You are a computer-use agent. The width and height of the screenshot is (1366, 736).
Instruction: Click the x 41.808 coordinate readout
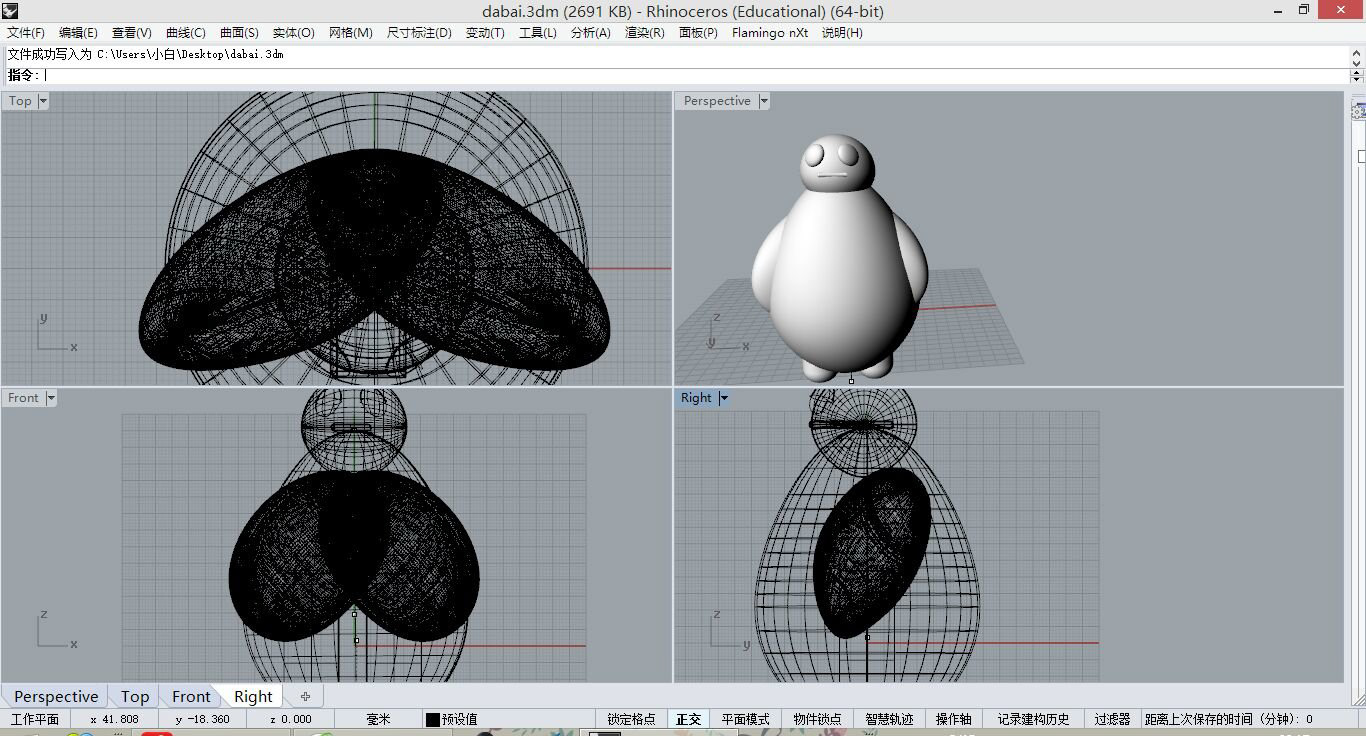(x=114, y=719)
